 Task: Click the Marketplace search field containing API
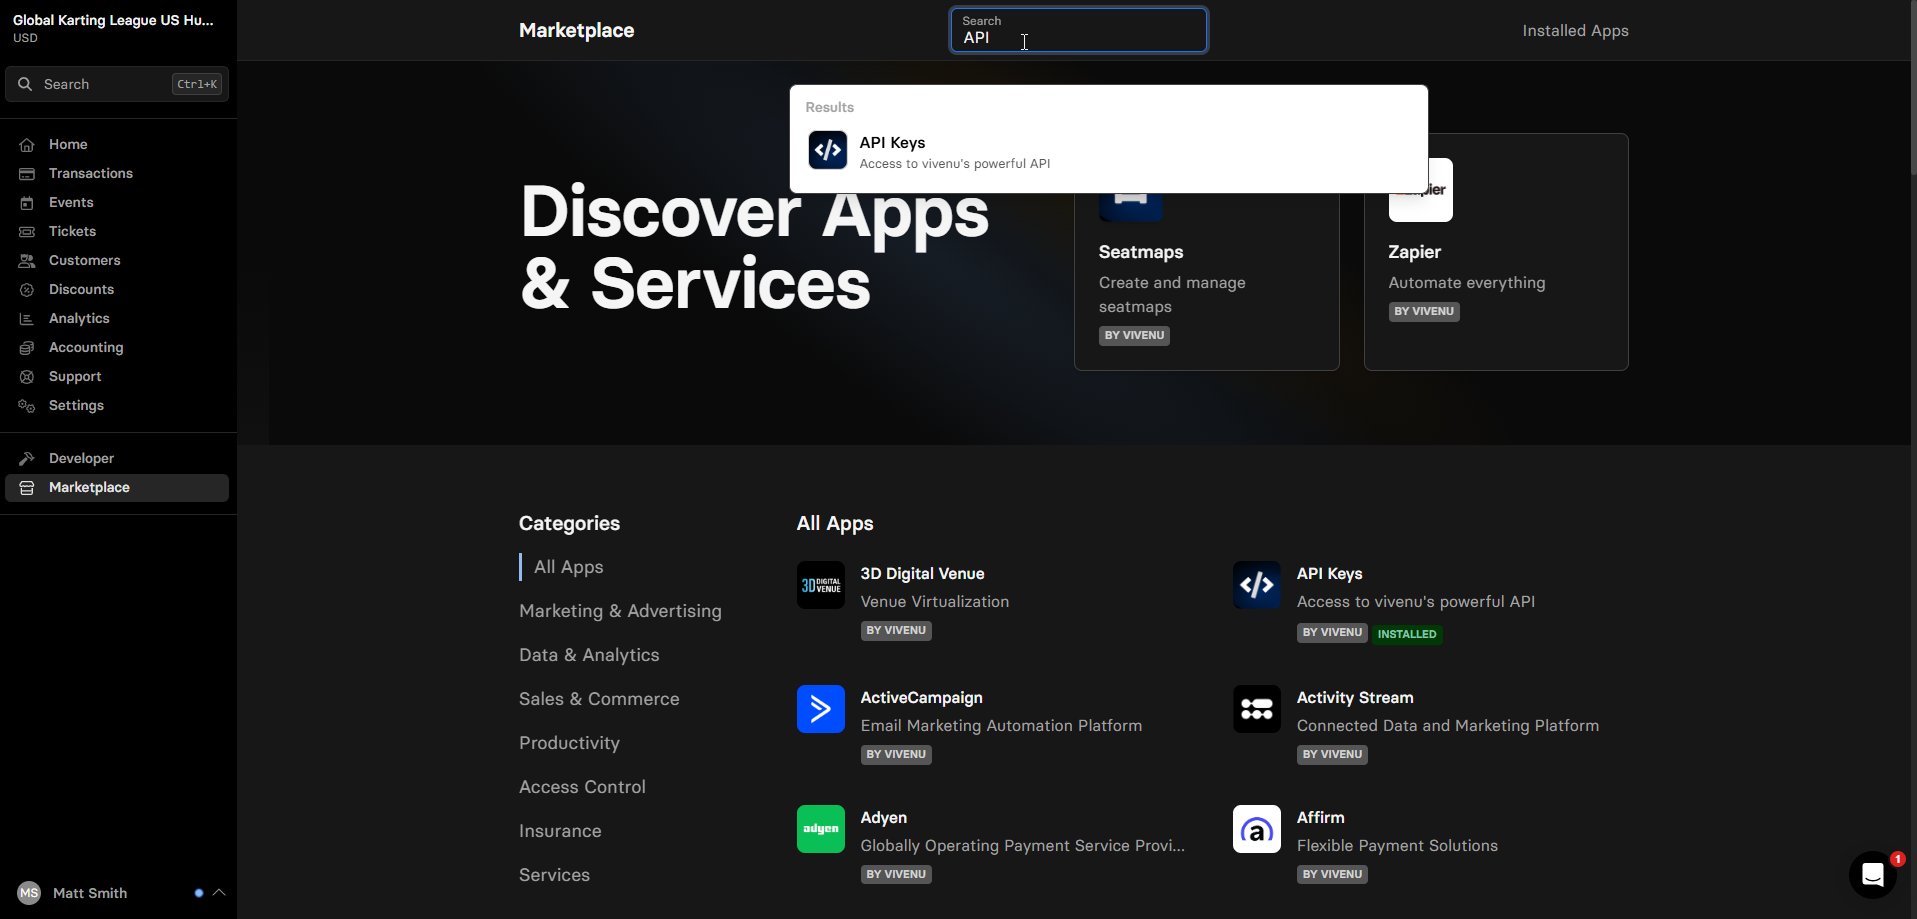coord(1078,30)
